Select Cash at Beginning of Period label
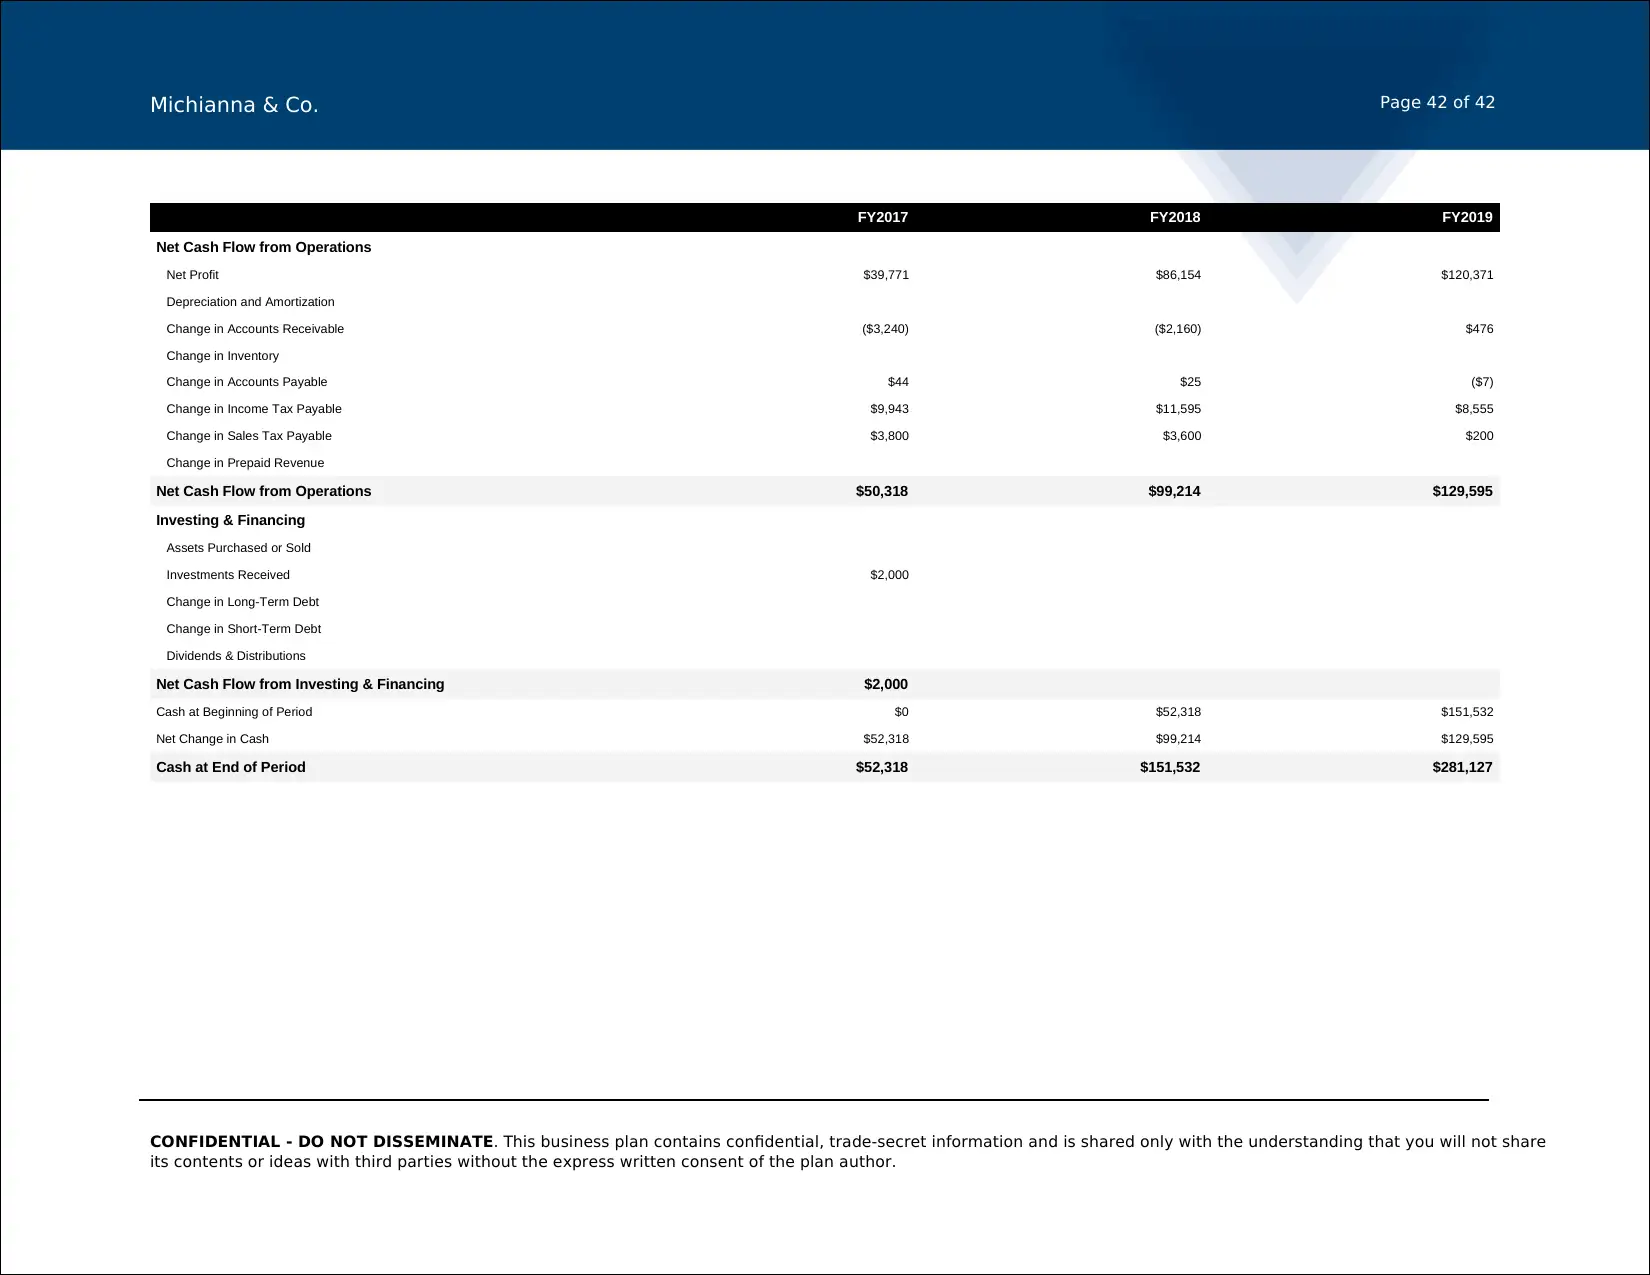 point(234,712)
